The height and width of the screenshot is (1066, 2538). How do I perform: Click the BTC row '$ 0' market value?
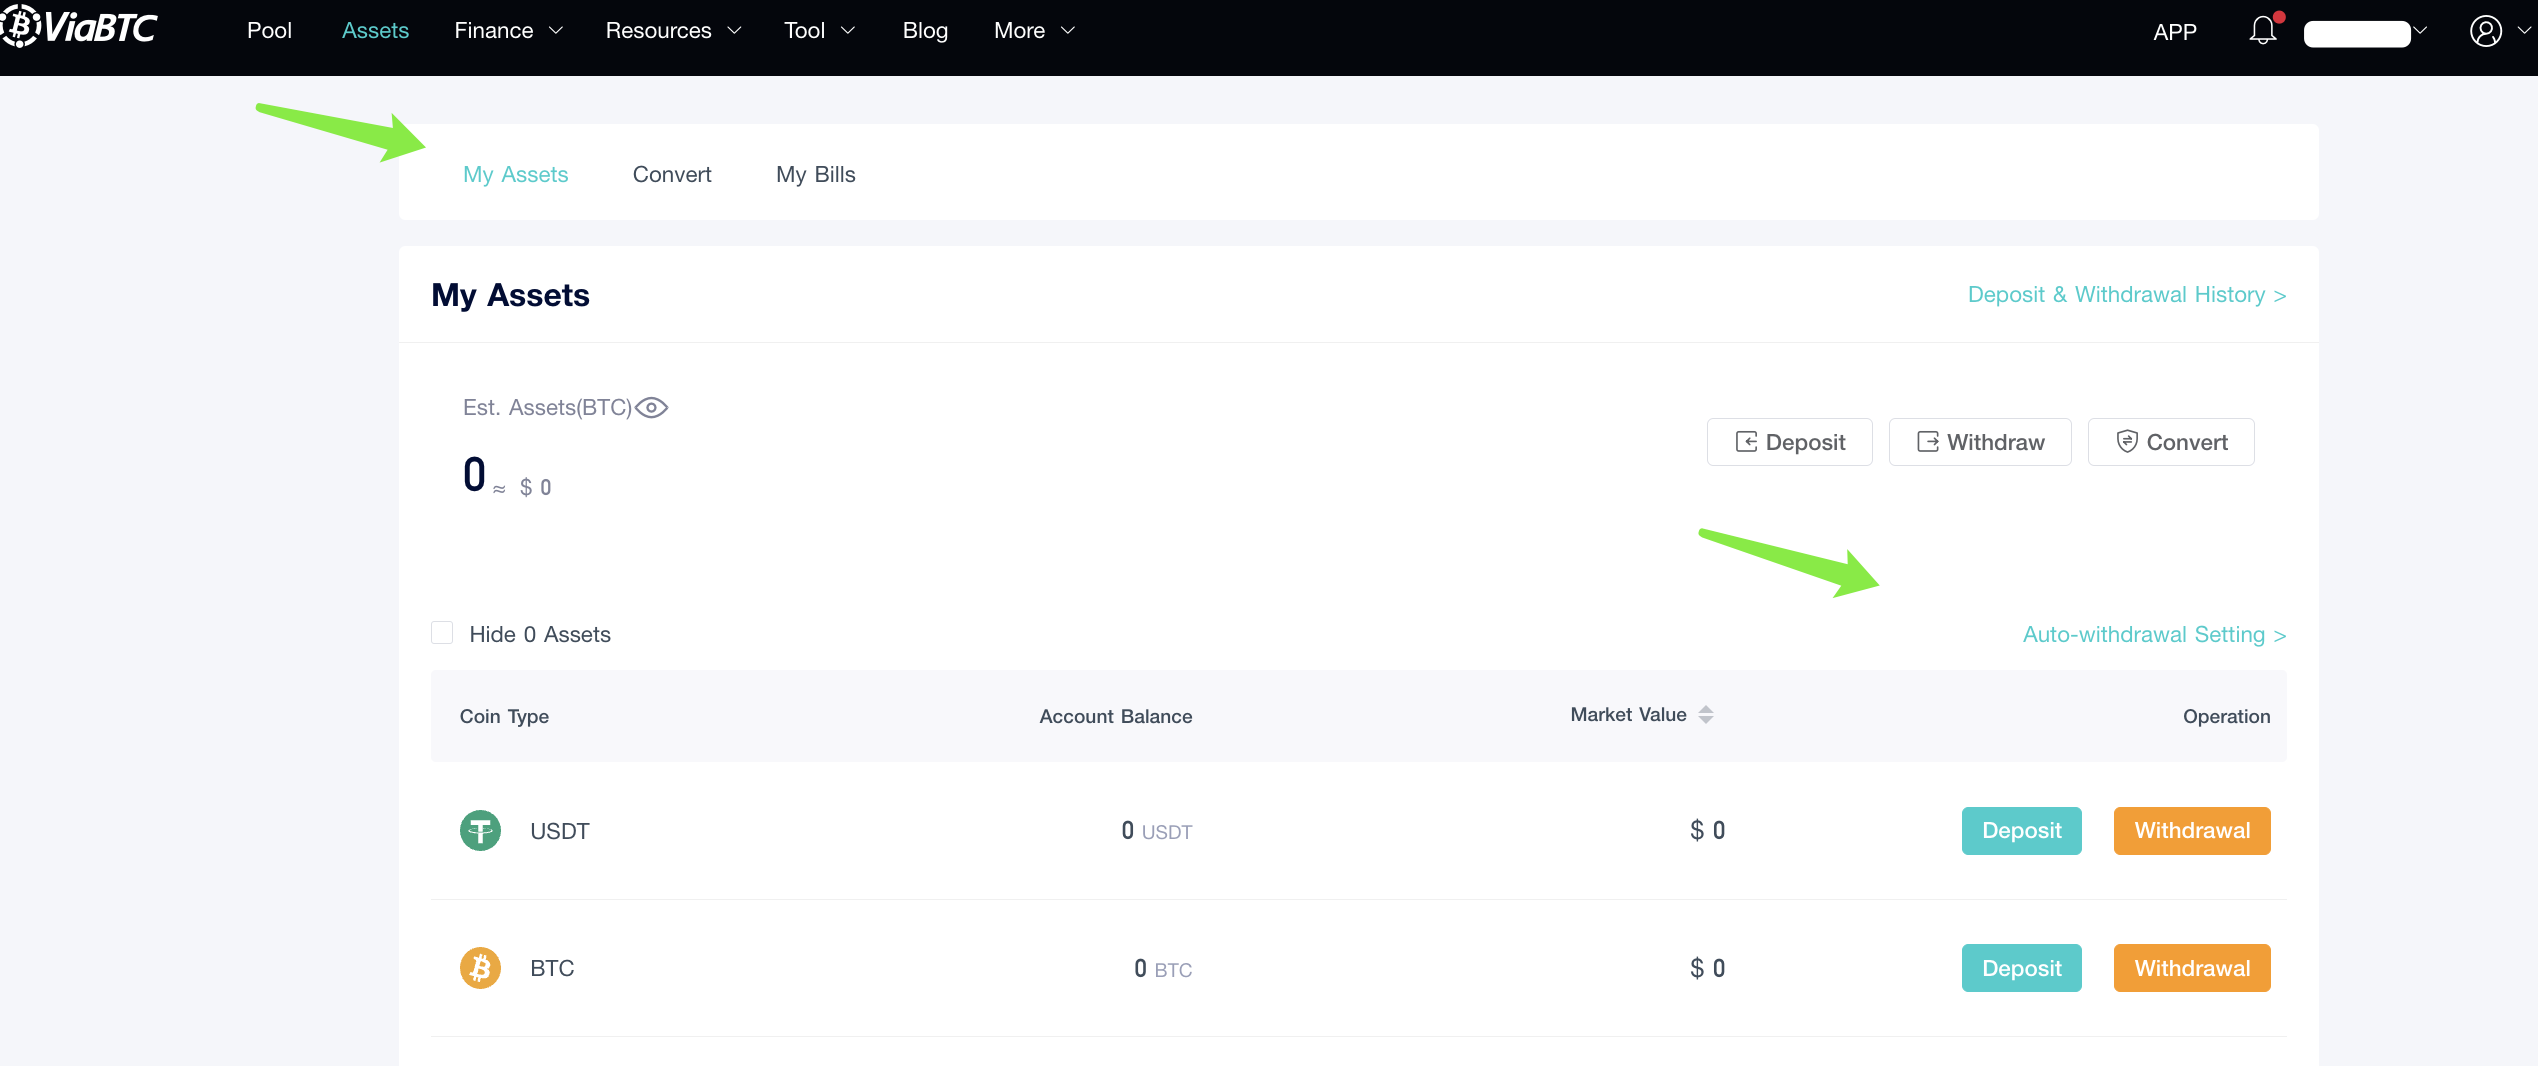(x=1707, y=968)
